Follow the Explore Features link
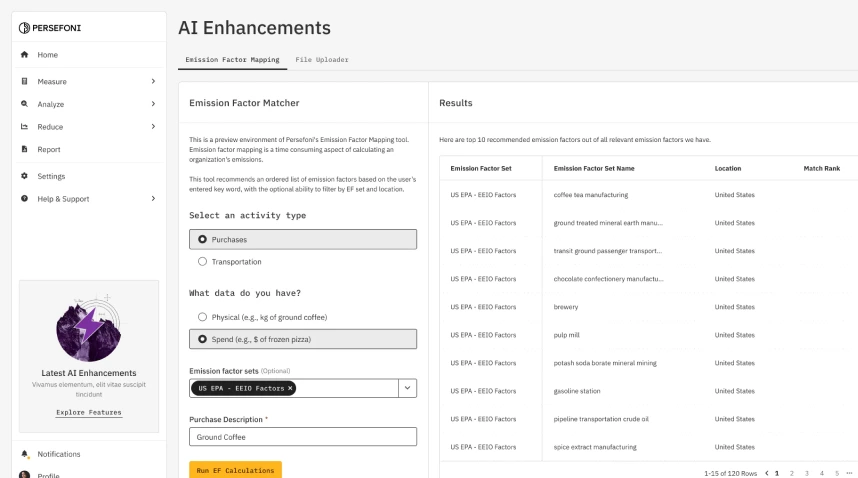 click(89, 412)
